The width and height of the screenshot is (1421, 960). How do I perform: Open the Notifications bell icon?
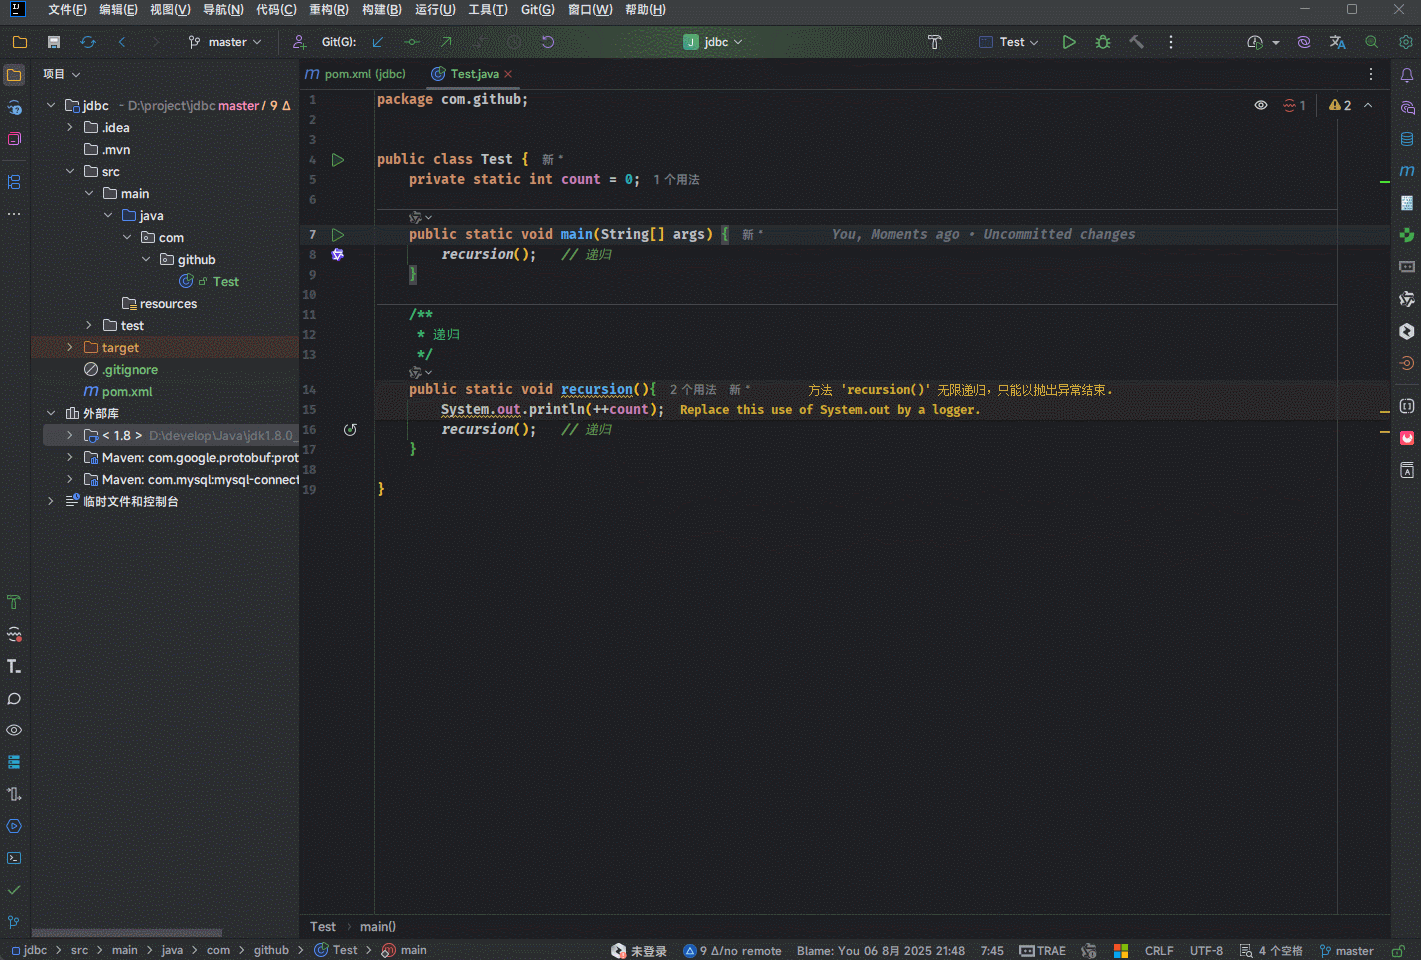click(x=1406, y=75)
